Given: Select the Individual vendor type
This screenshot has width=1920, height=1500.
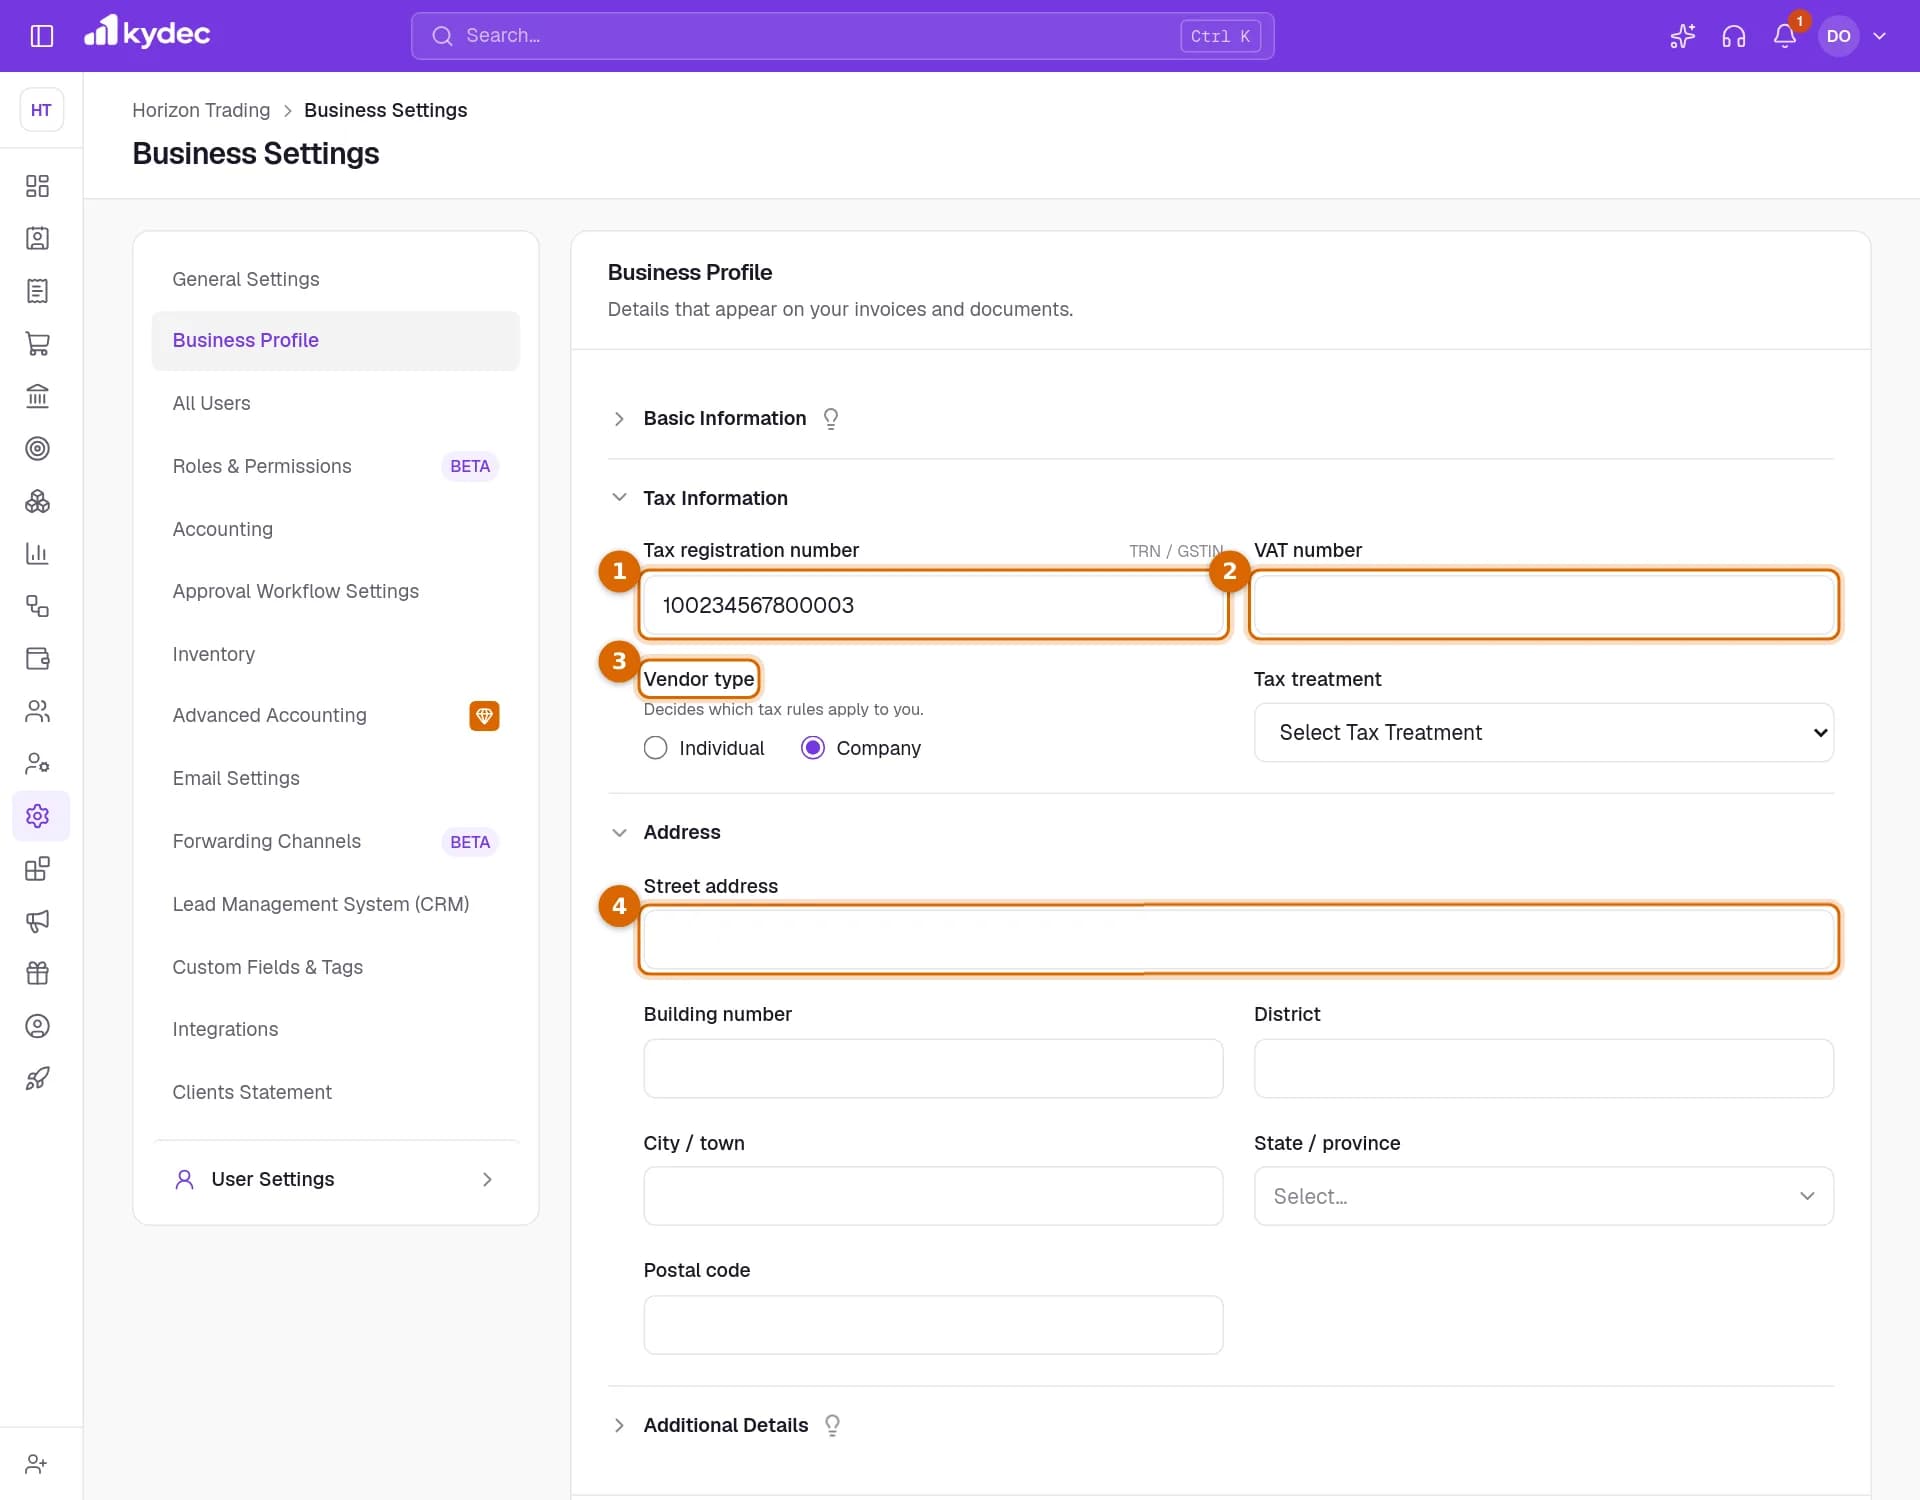Looking at the screenshot, I should point(655,748).
